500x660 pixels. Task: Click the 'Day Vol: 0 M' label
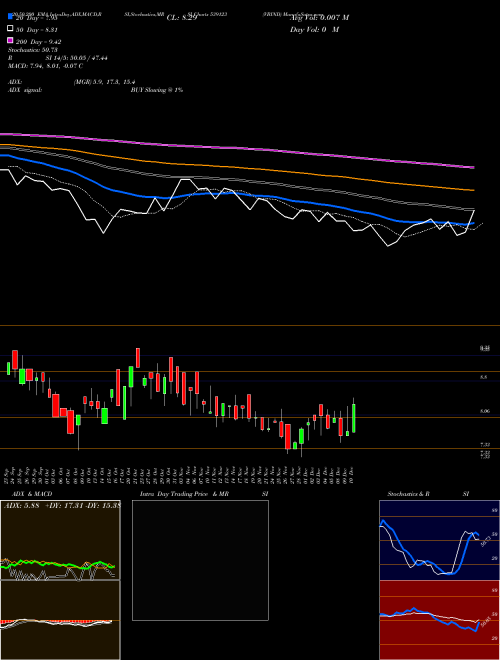(x=314, y=29)
